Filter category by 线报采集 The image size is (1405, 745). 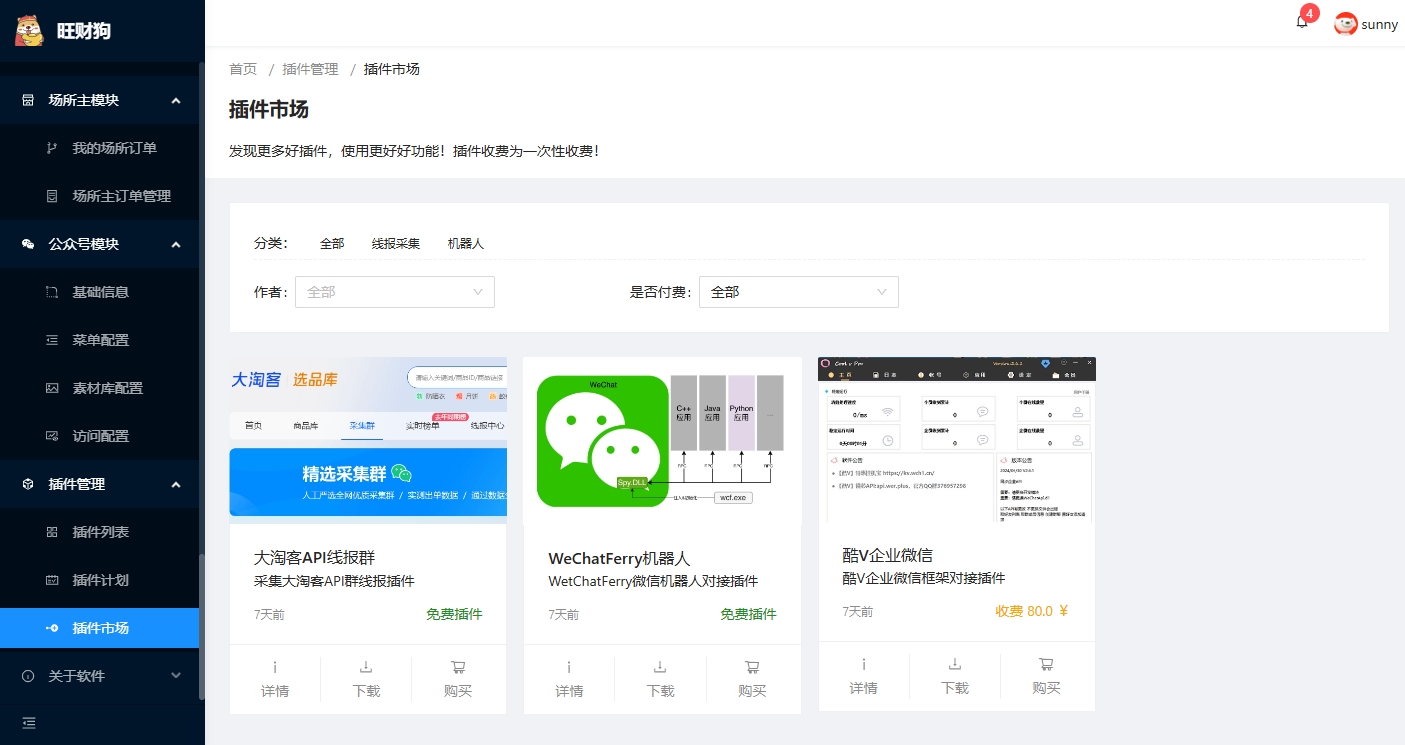[x=395, y=244]
